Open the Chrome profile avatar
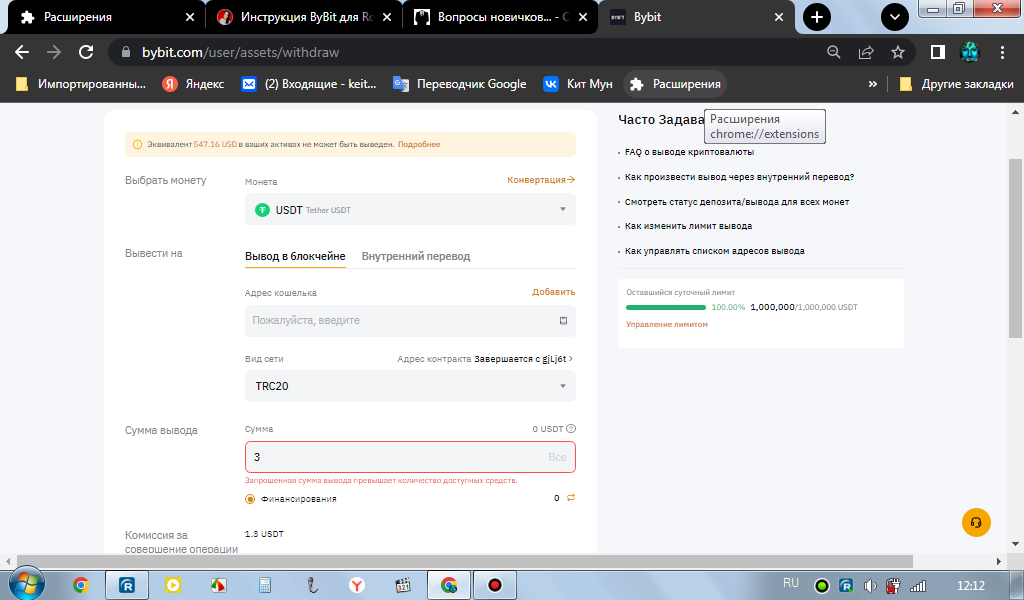 970,52
